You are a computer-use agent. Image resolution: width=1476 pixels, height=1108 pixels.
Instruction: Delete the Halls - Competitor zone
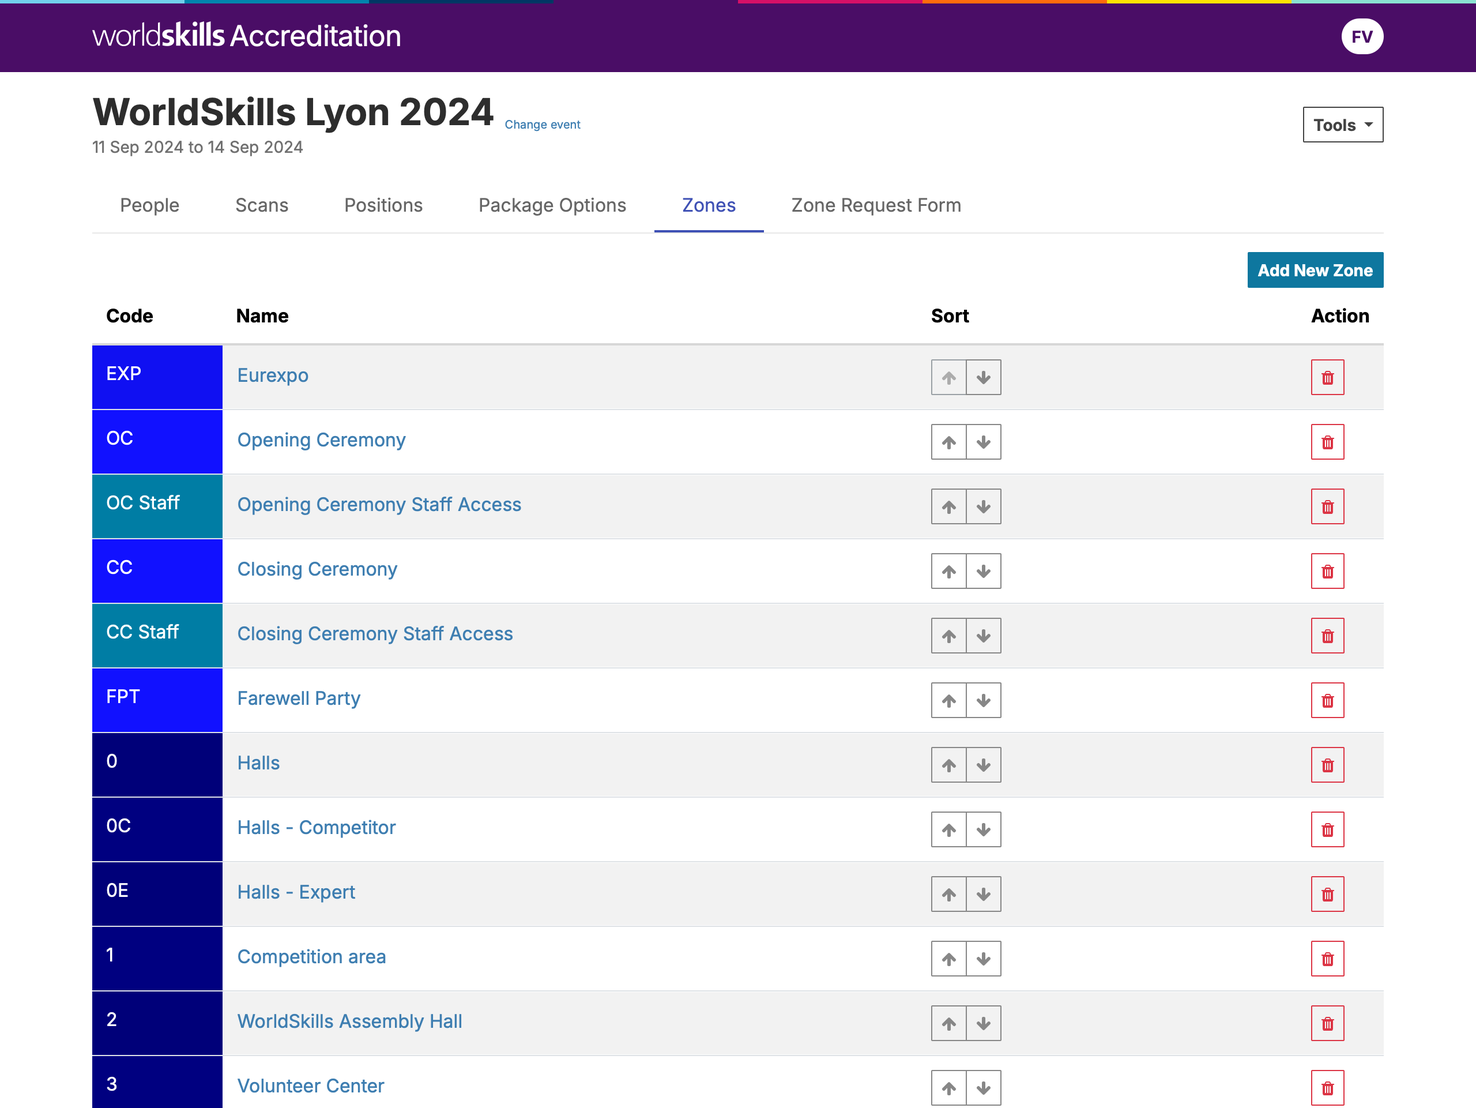[1328, 830]
